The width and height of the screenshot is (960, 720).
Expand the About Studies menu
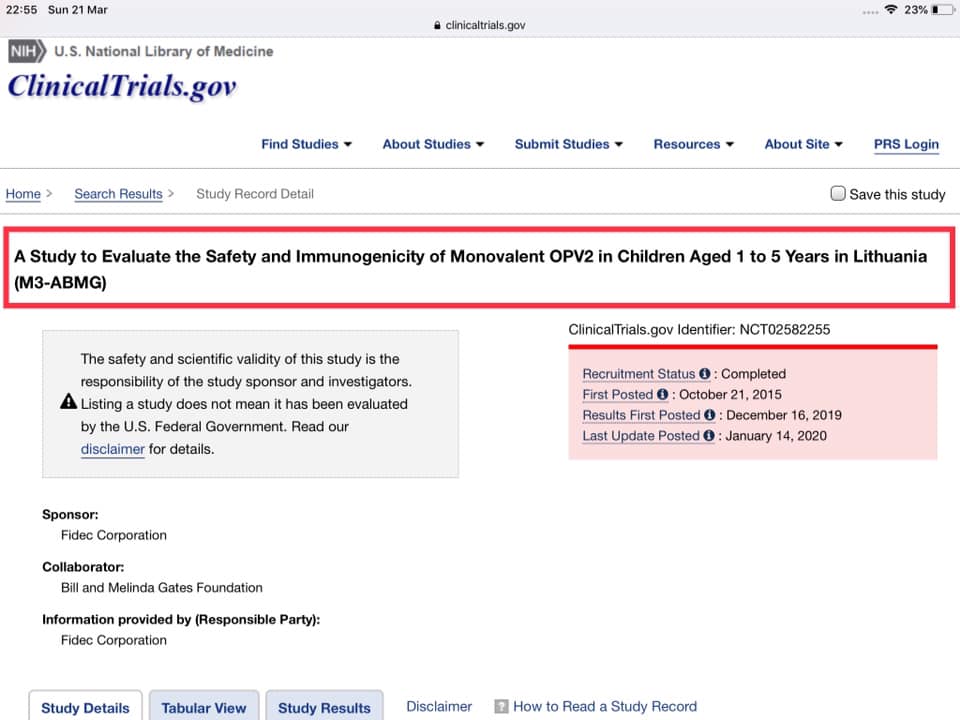(x=433, y=144)
